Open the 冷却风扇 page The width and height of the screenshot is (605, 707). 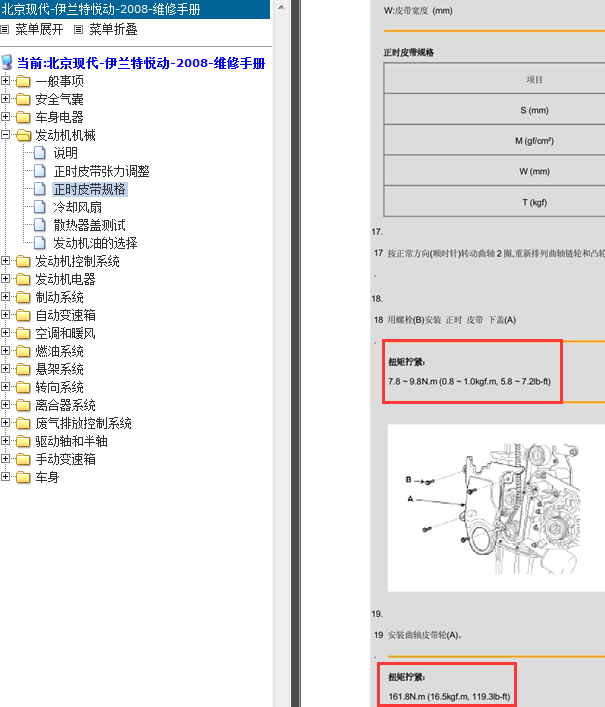click(x=78, y=207)
